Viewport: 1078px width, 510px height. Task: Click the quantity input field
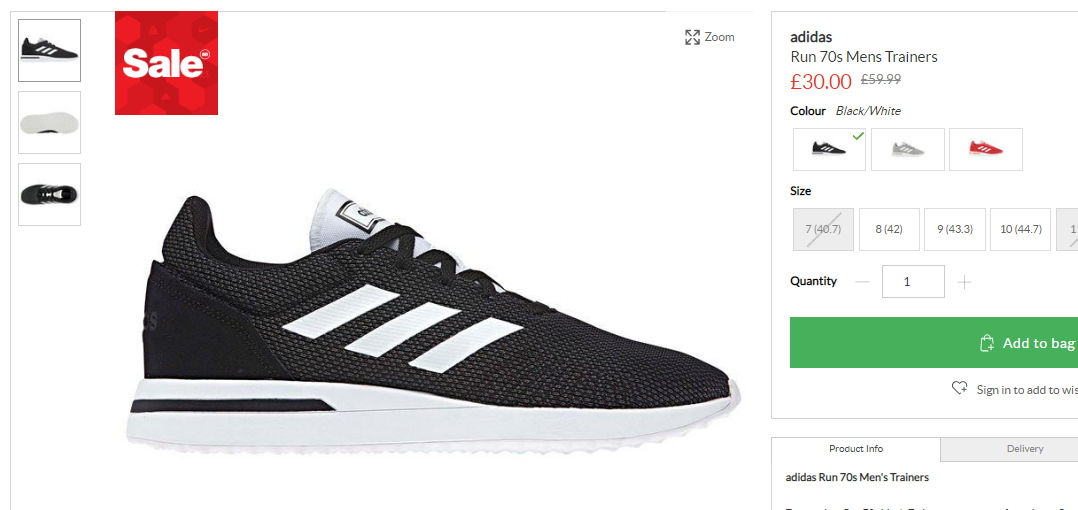pos(913,282)
